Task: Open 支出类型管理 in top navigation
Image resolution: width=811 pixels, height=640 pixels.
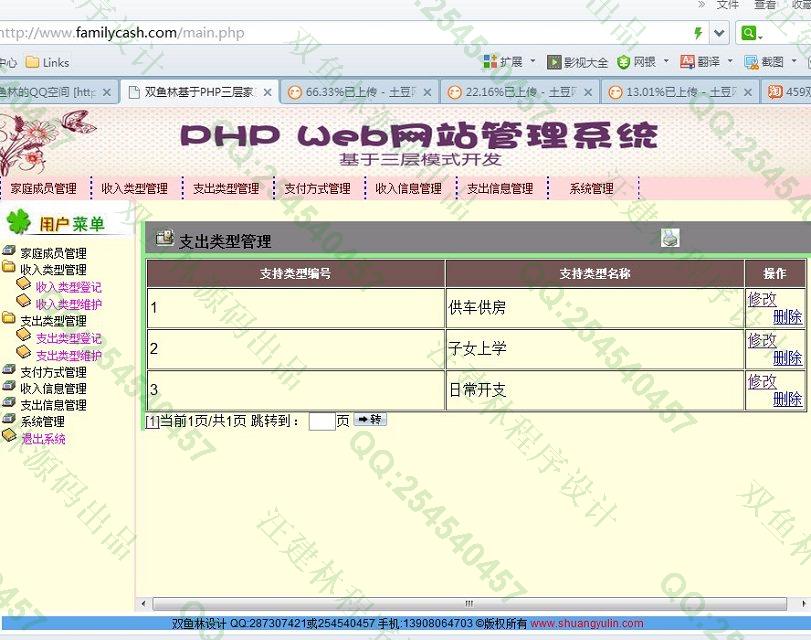Action: [226, 188]
